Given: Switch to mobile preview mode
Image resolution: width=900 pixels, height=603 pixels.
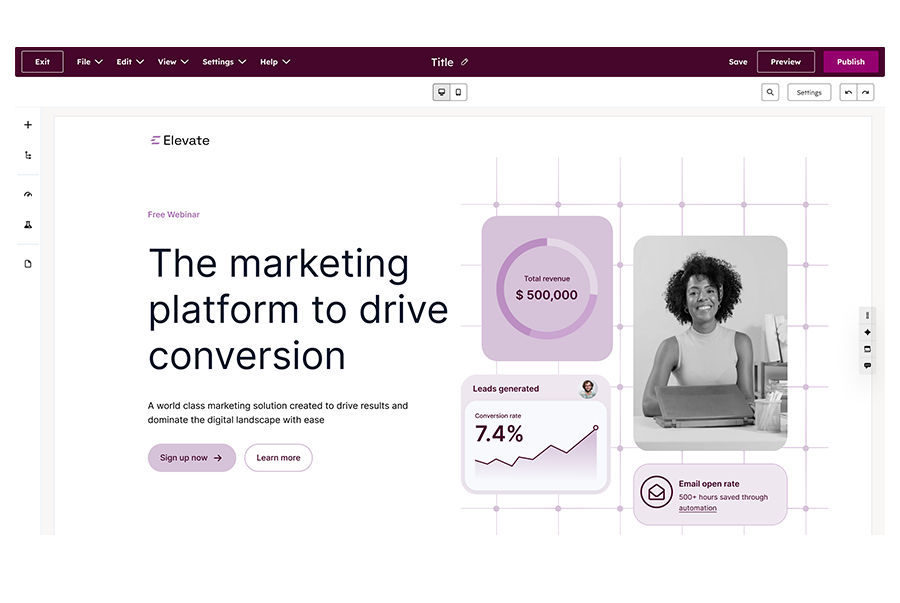Looking at the screenshot, I should point(458,92).
